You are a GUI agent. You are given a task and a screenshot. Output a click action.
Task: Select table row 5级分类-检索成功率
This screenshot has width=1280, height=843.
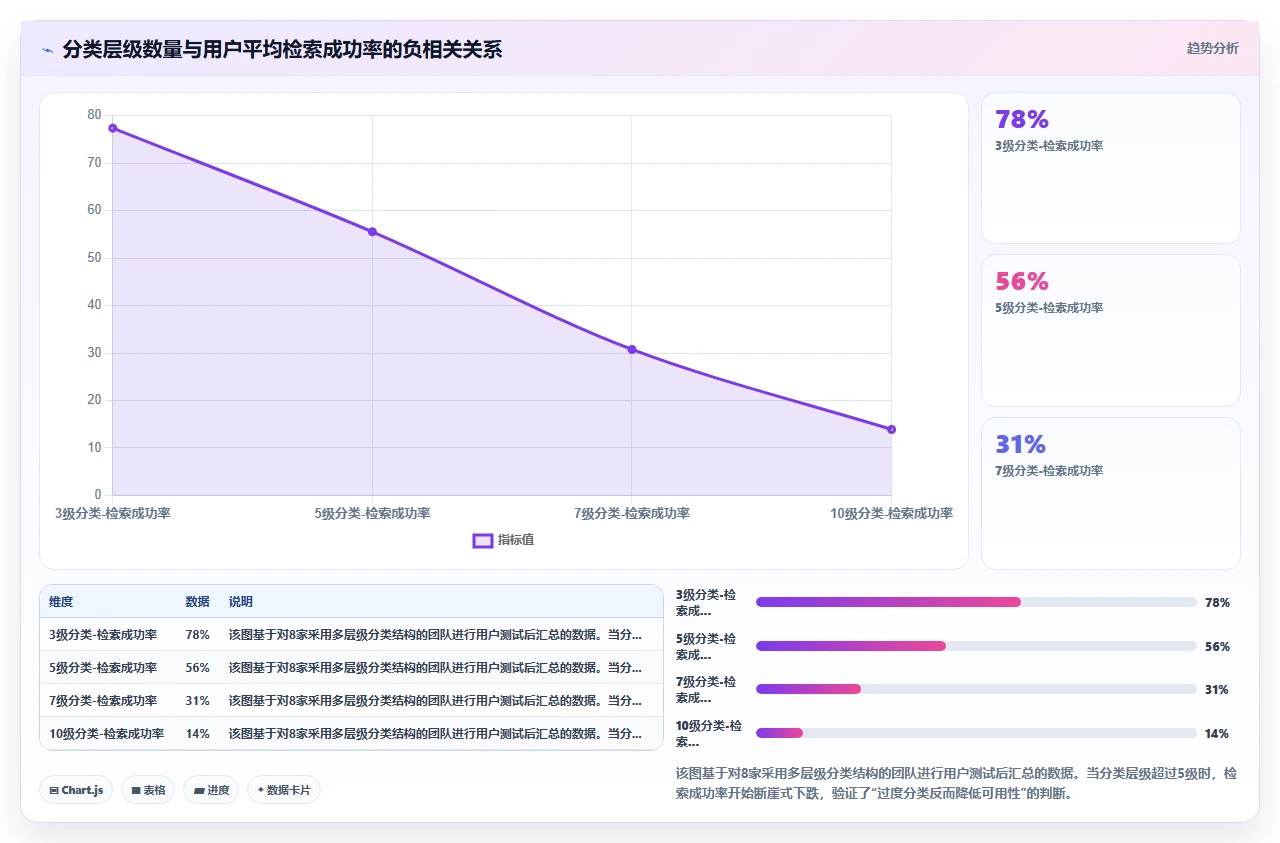point(351,667)
